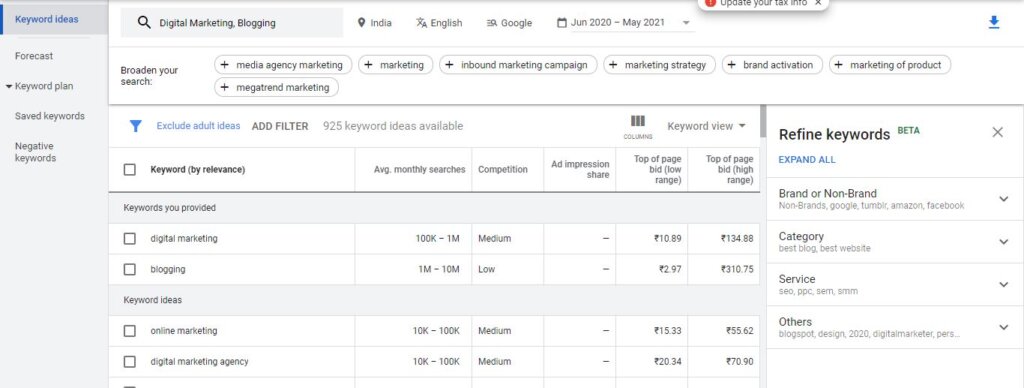Click the blue filter funnel icon
1024x388 pixels.
(x=135, y=126)
